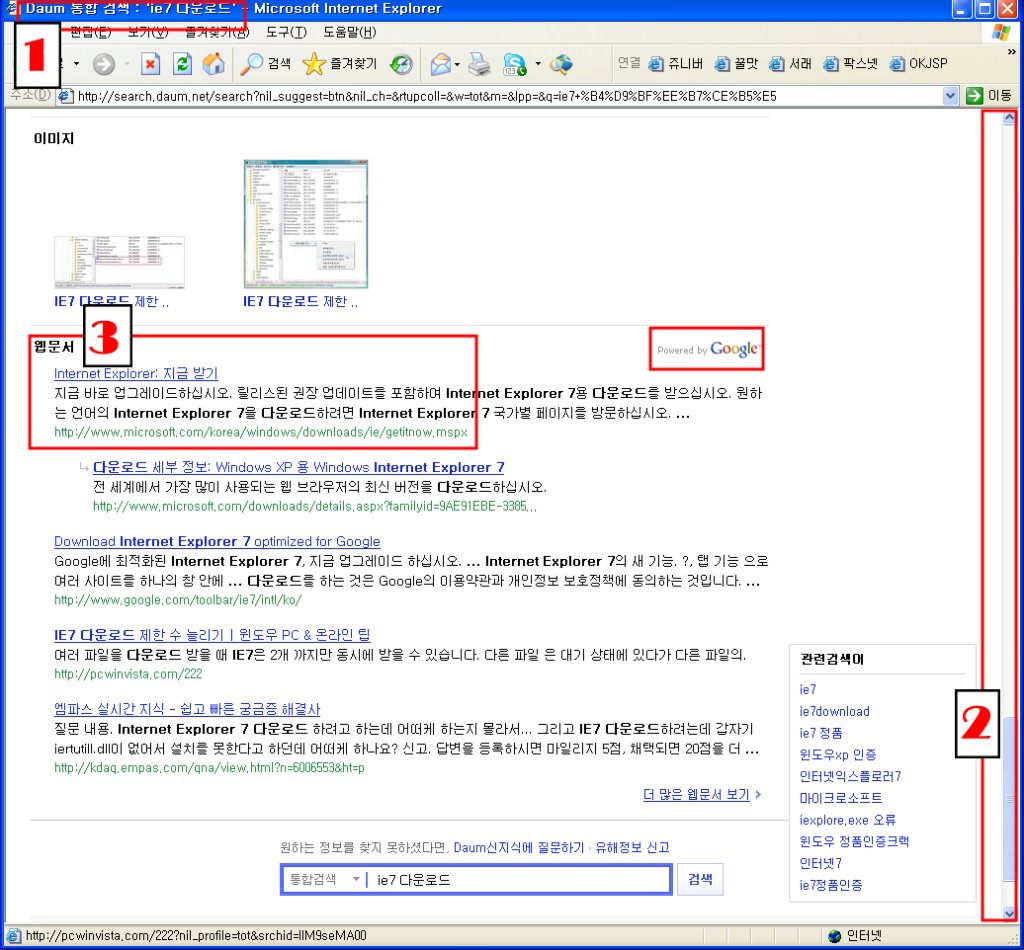Screen dimensions: 1024x950
Task: Click the green 이동 Go button
Action: [989, 96]
